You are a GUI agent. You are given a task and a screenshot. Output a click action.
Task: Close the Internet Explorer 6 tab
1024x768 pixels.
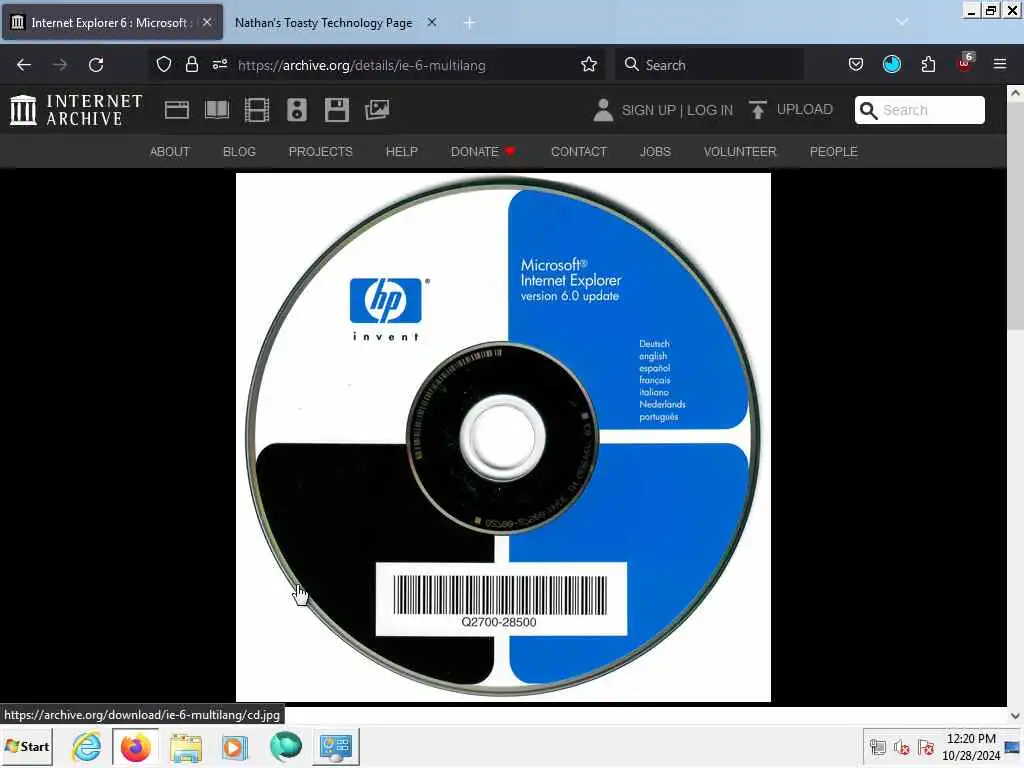(x=207, y=22)
